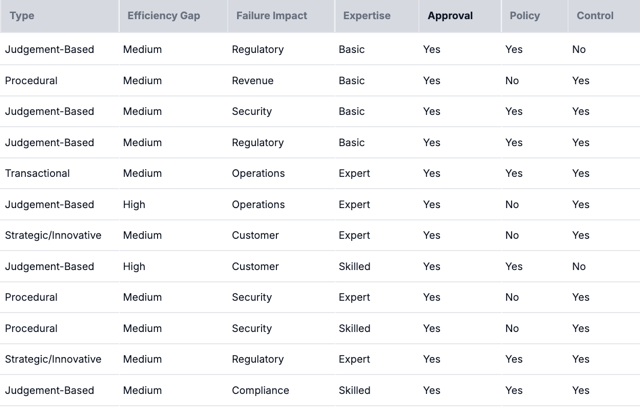This screenshot has height=407, width=640.
Task: Sort the table by Expertise header
Action: [367, 16]
